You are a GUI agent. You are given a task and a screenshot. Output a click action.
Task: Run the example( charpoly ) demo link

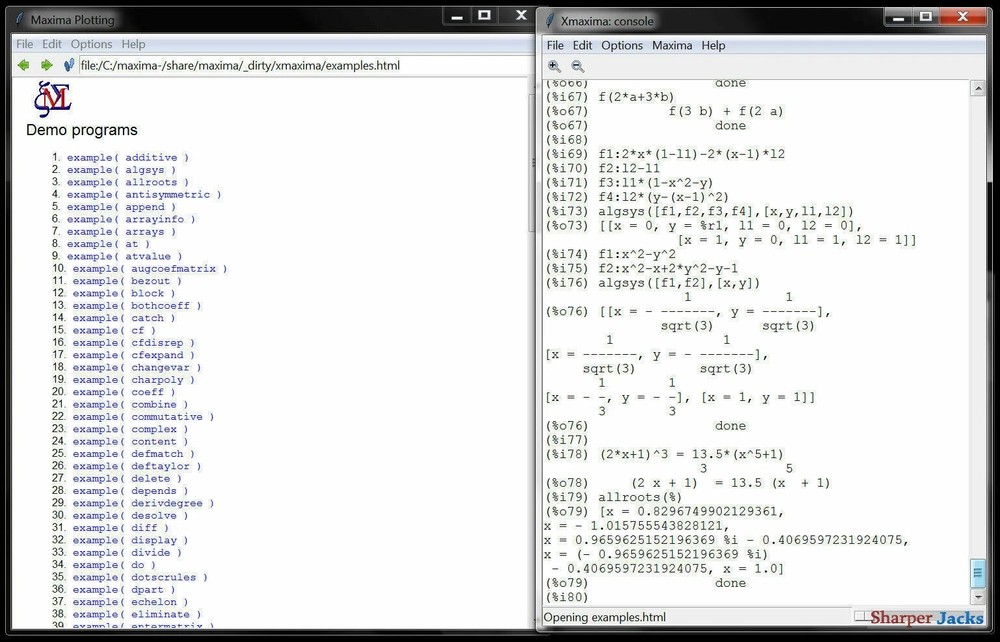[133, 379]
